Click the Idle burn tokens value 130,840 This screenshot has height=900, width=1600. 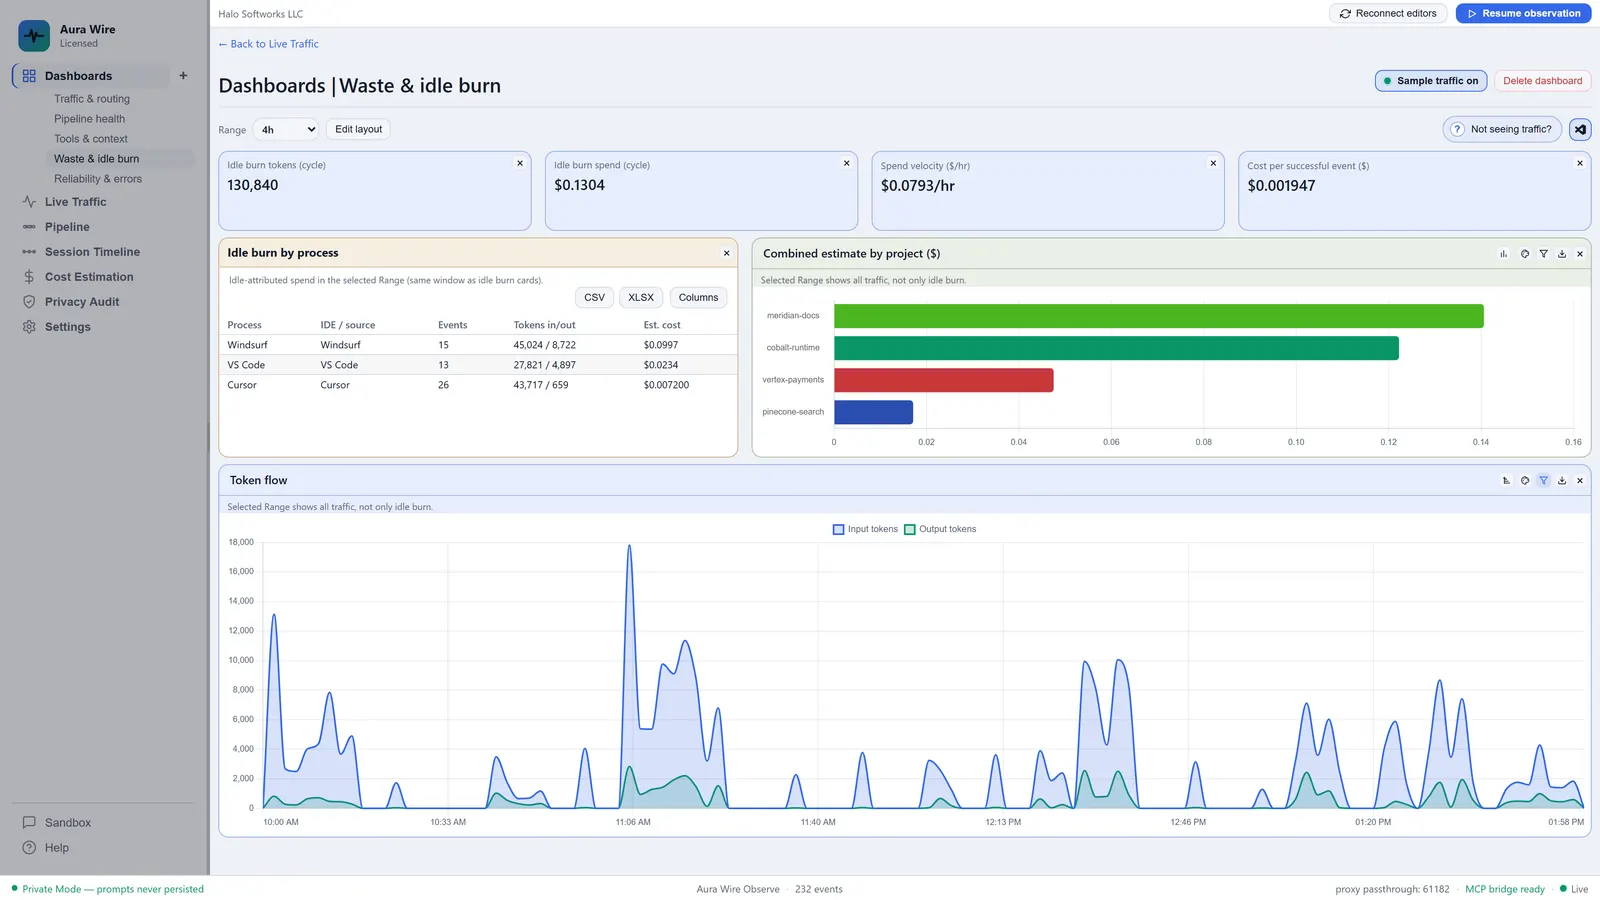(253, 185)
